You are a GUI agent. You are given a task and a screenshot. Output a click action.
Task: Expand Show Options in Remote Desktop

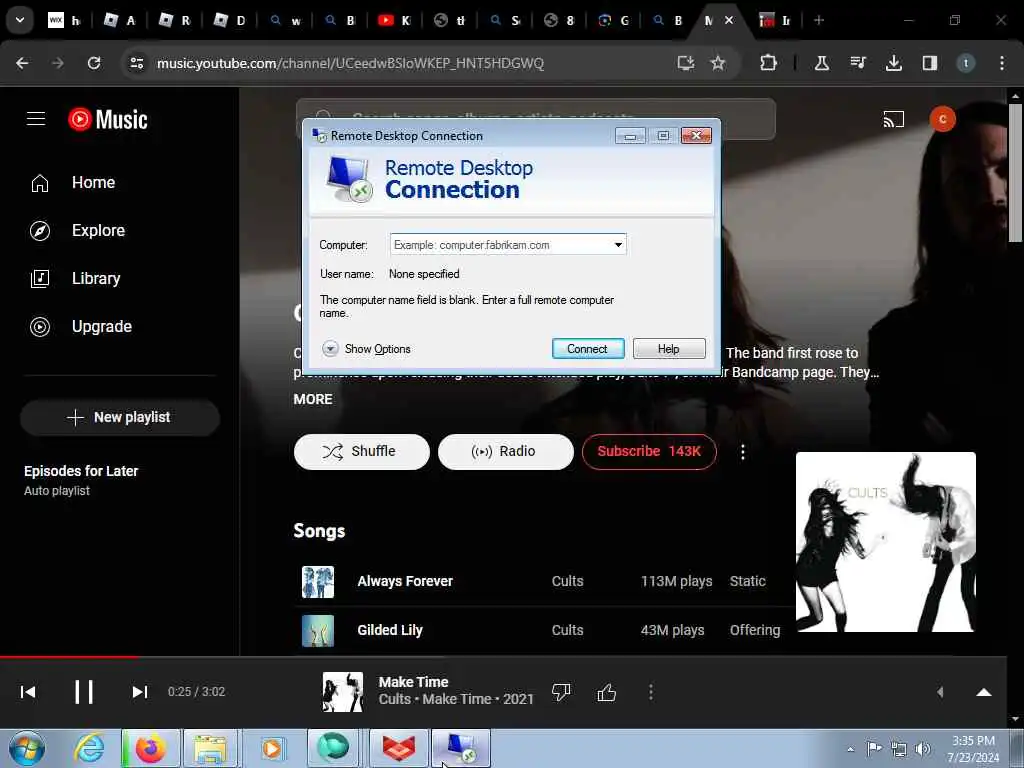click(x=367, y=349)
